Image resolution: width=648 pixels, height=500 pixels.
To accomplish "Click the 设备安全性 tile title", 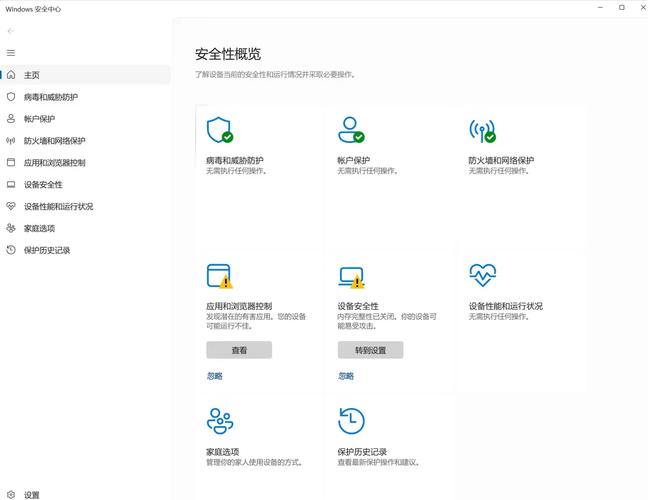I will [358, 306].
